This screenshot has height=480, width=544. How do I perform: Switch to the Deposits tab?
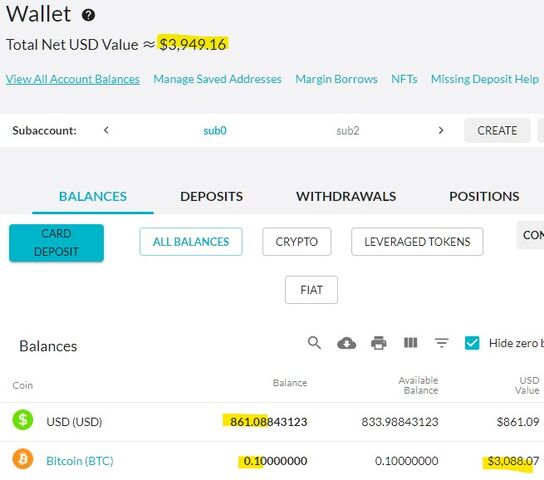tap(211, 197)
